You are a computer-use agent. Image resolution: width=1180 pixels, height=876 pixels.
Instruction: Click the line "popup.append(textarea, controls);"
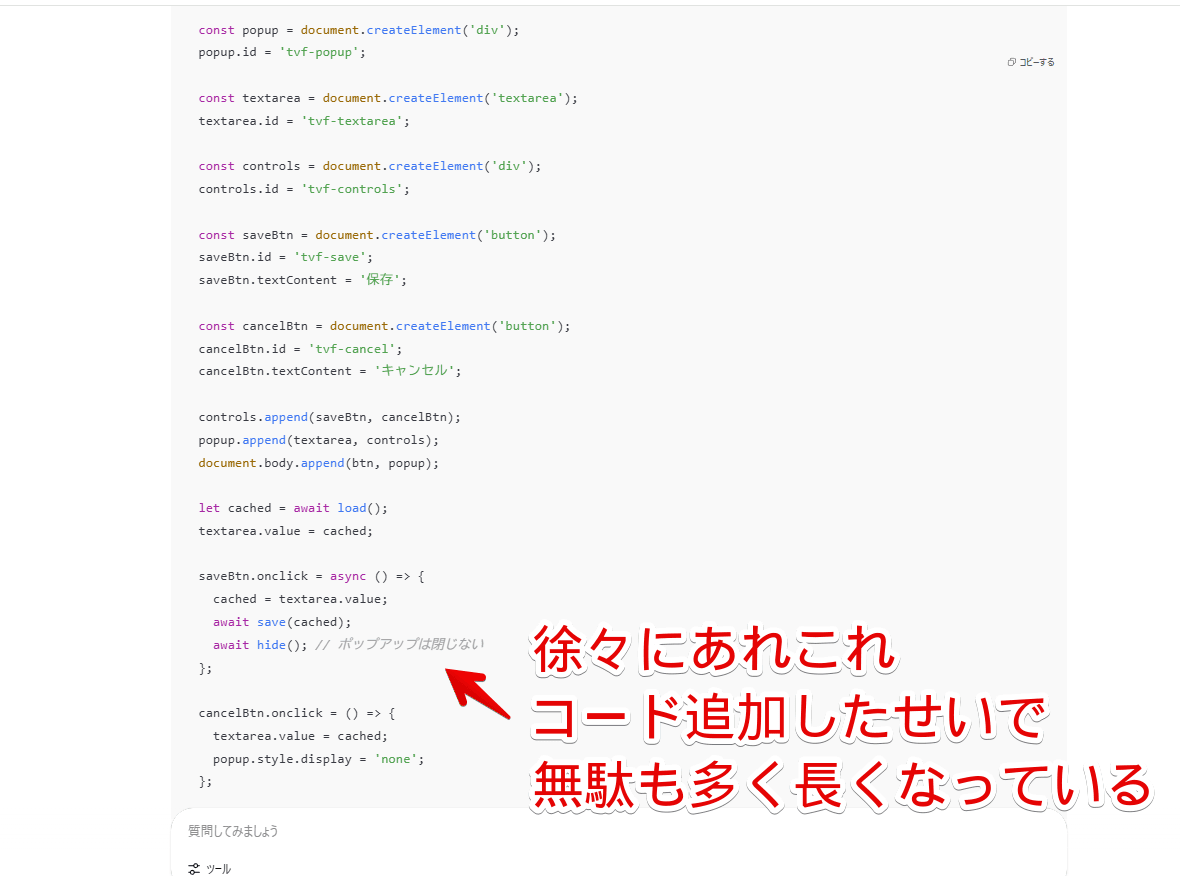coord(318,440)
